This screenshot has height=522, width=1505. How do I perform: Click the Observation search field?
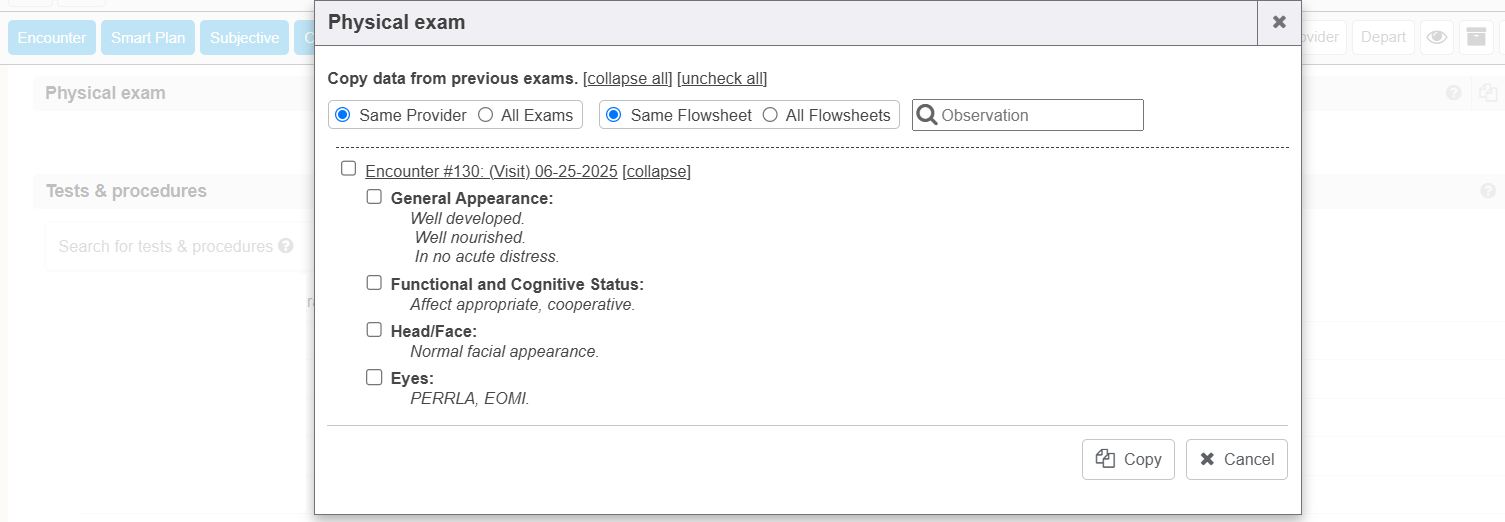click(x=1038, y=115)
